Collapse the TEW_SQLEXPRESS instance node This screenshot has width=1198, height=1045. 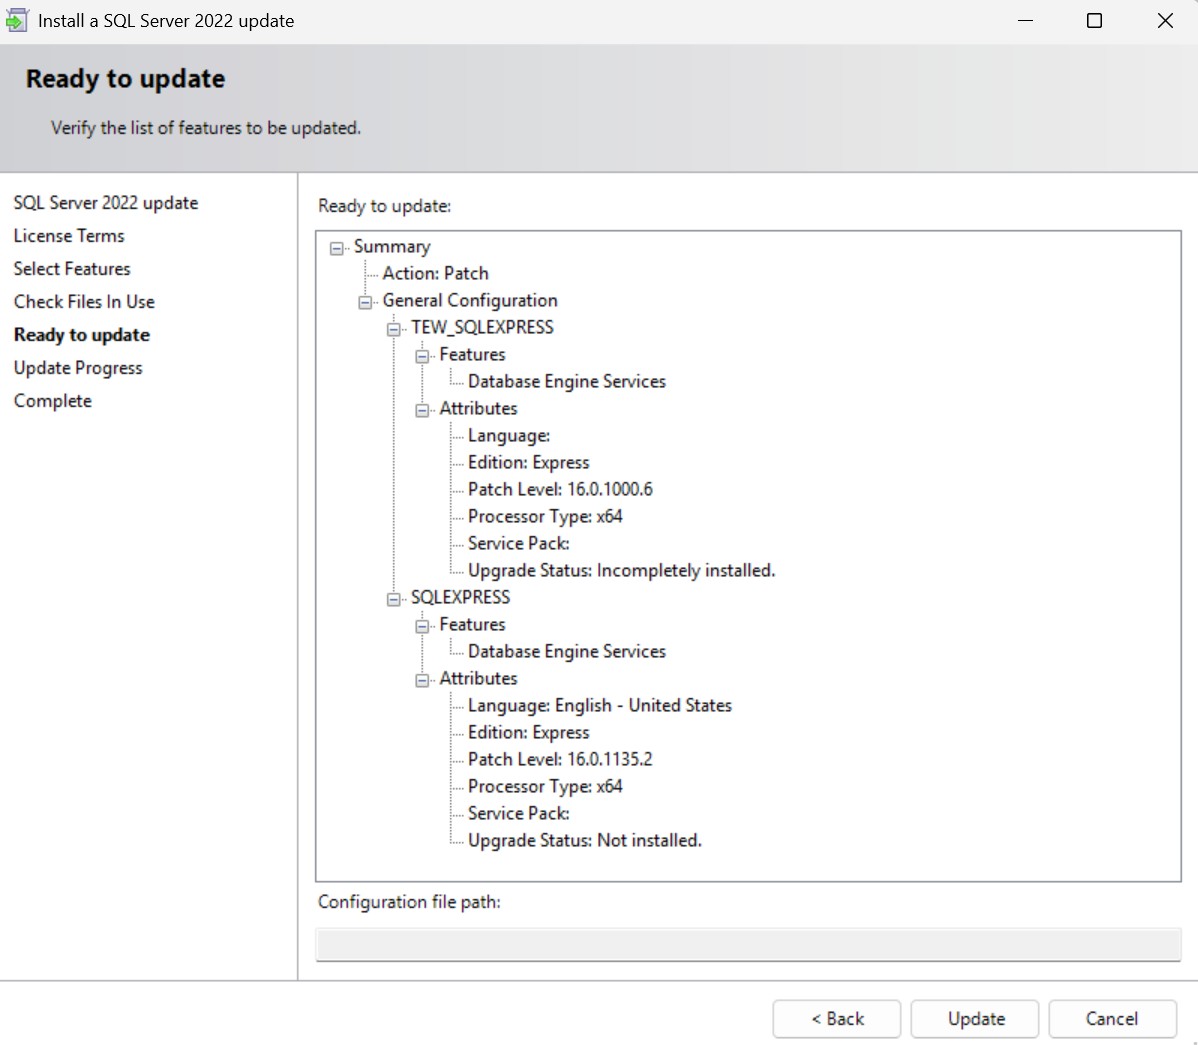point(393,329)
